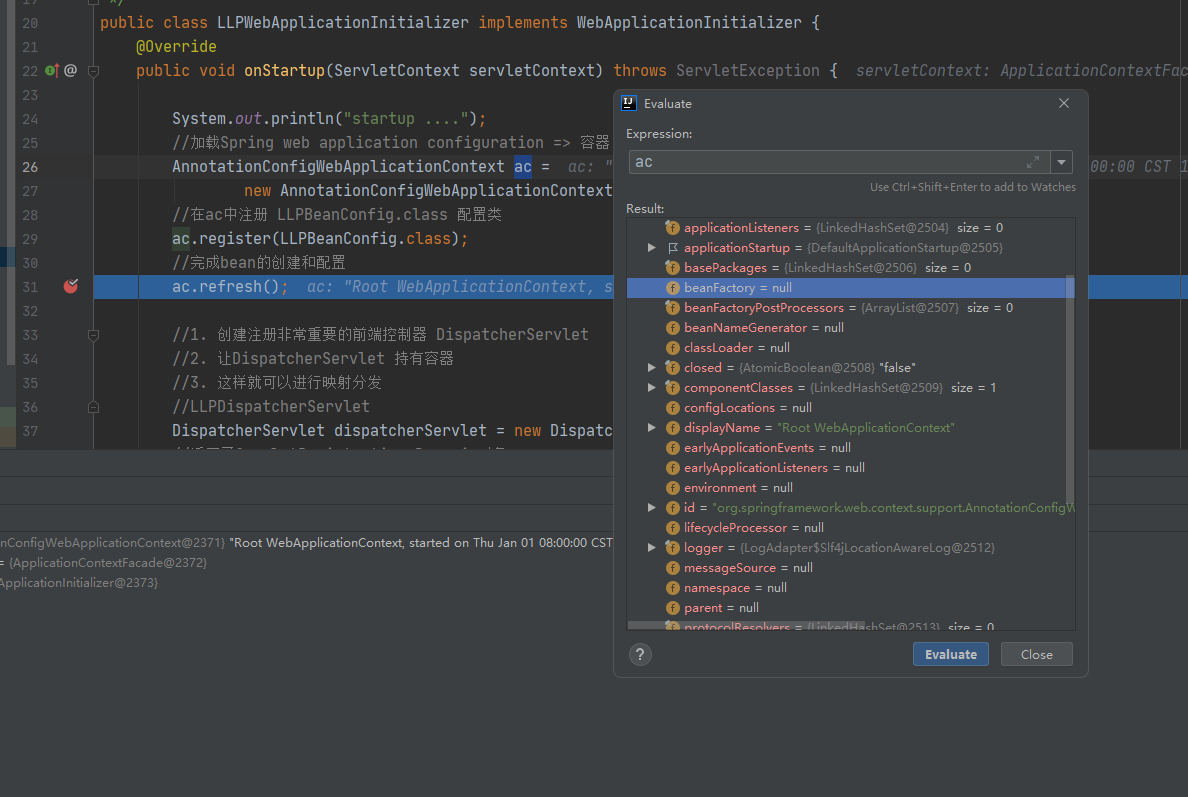Click the field icon beside namespace
Viewport: 1188px width, 797px height.
coord(672,588)
